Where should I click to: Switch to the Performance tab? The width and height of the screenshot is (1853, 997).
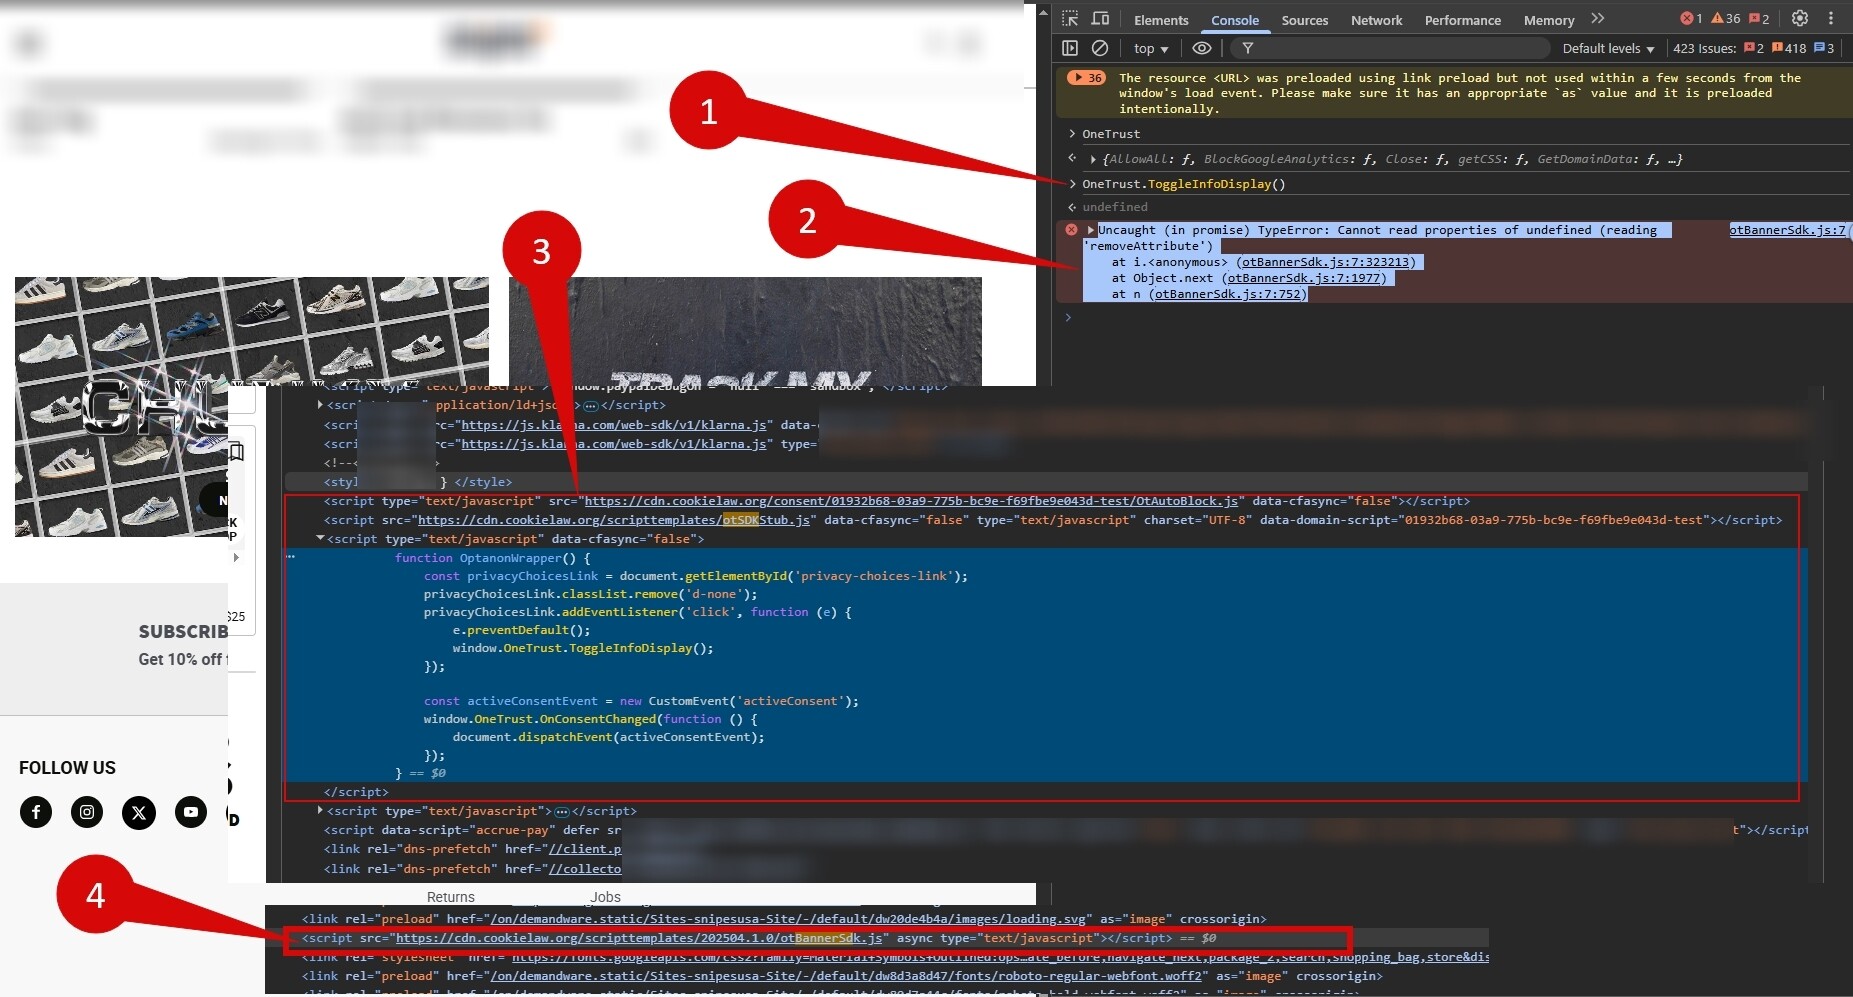(x=1463, y=20)
